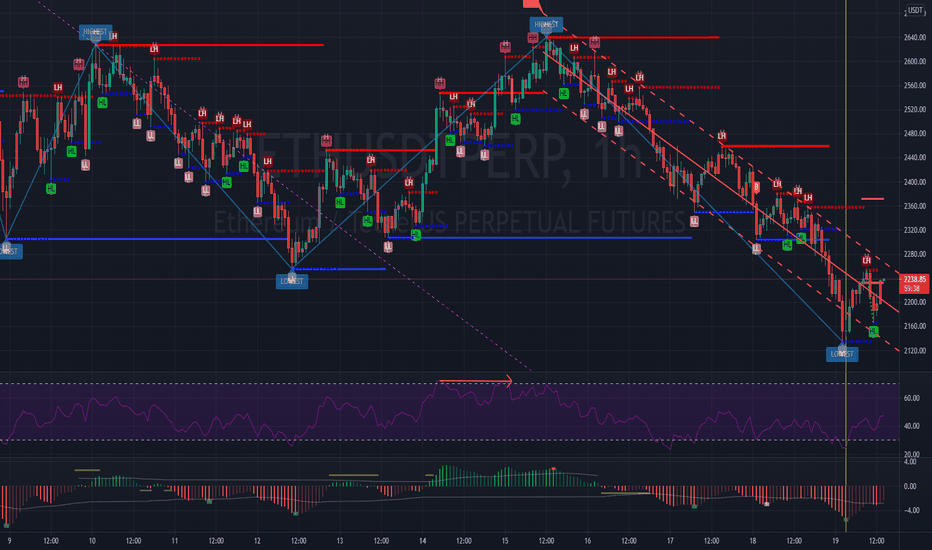Screen dimensions: 932x550
Task: Click the −4.00 value on the histogram scale
Action: pyautogui.click(x=911, y=511)
